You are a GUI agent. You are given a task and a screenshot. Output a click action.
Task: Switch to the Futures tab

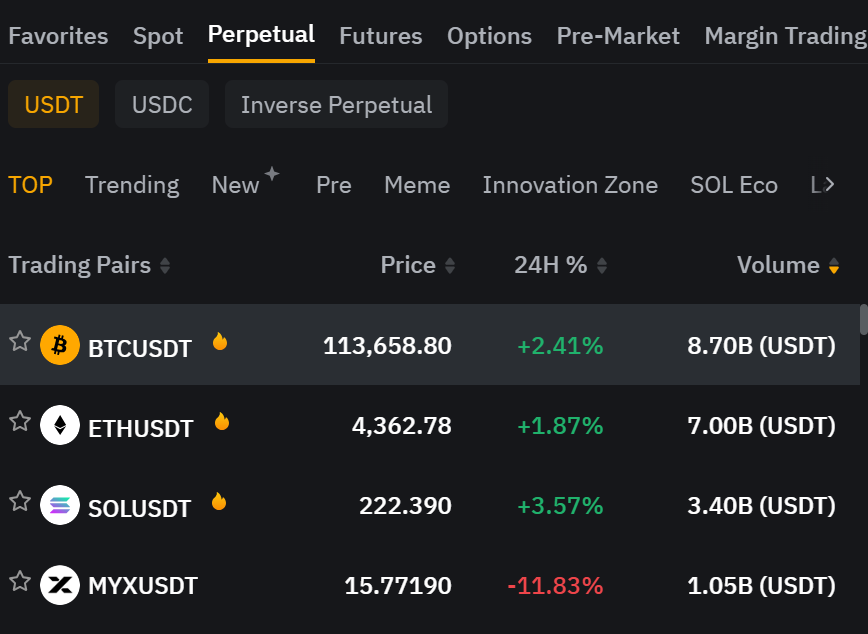pos(380,36)
